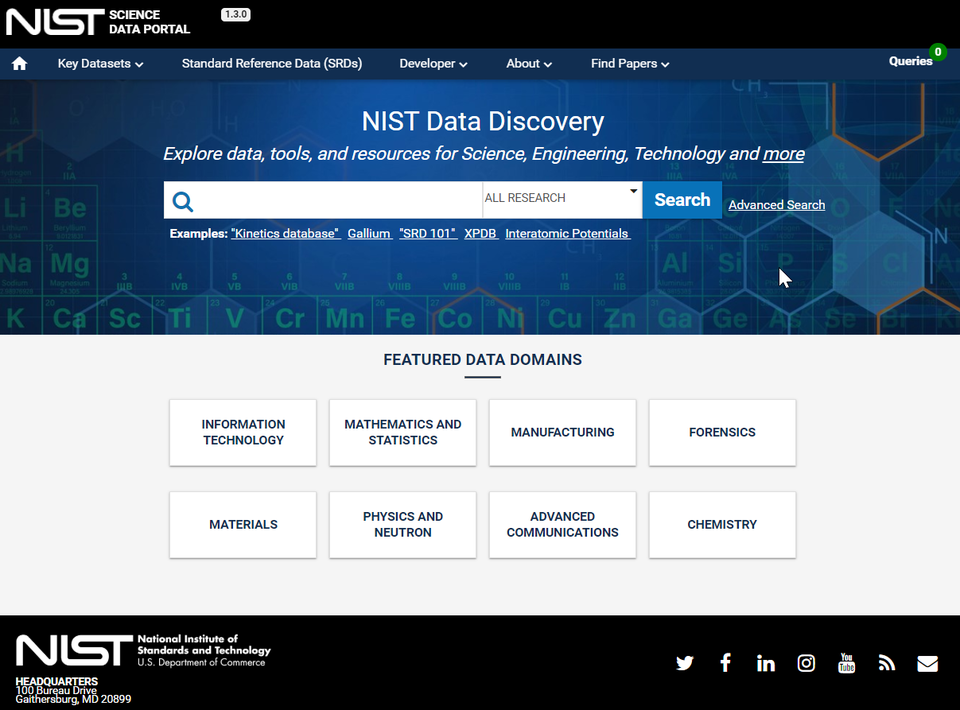Open the Materials domain card
The width and height of the screenshot is (960, 710).
click(x=243, y=525)
